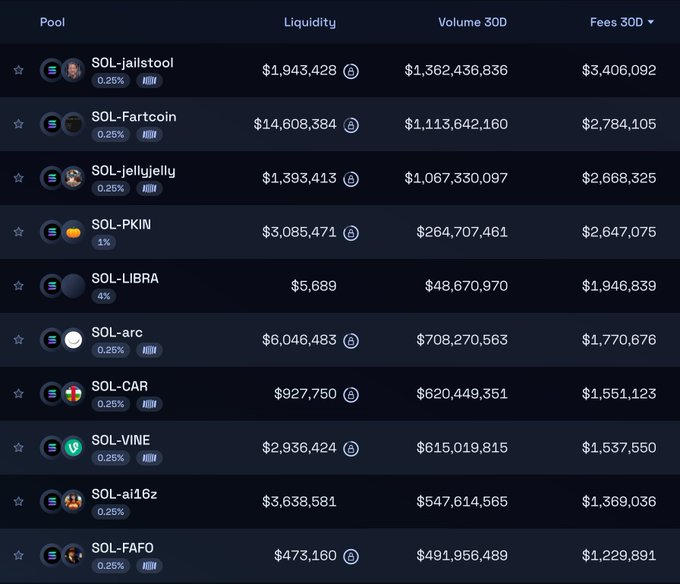Click the SOL-CAR flag token icon
The height and width of the screenshot is (584, 680).
(x=73, y=393)
